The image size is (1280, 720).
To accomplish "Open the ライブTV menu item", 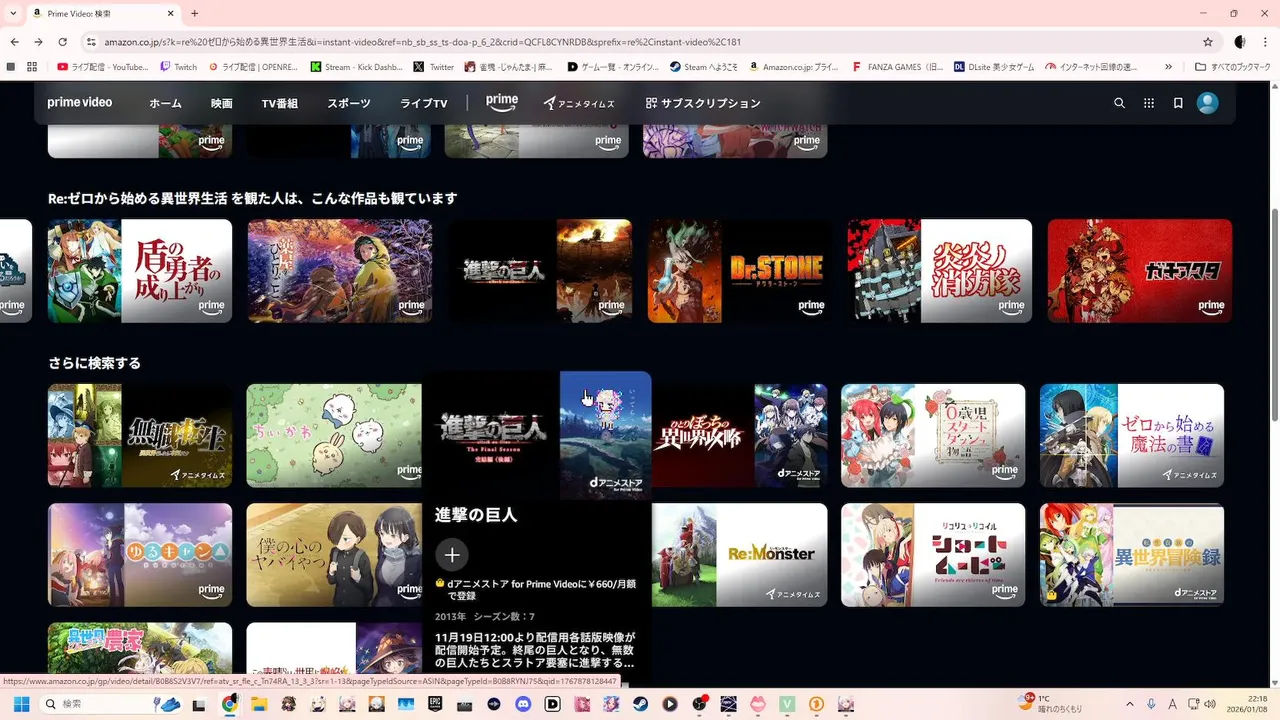I will click(424, 103).
